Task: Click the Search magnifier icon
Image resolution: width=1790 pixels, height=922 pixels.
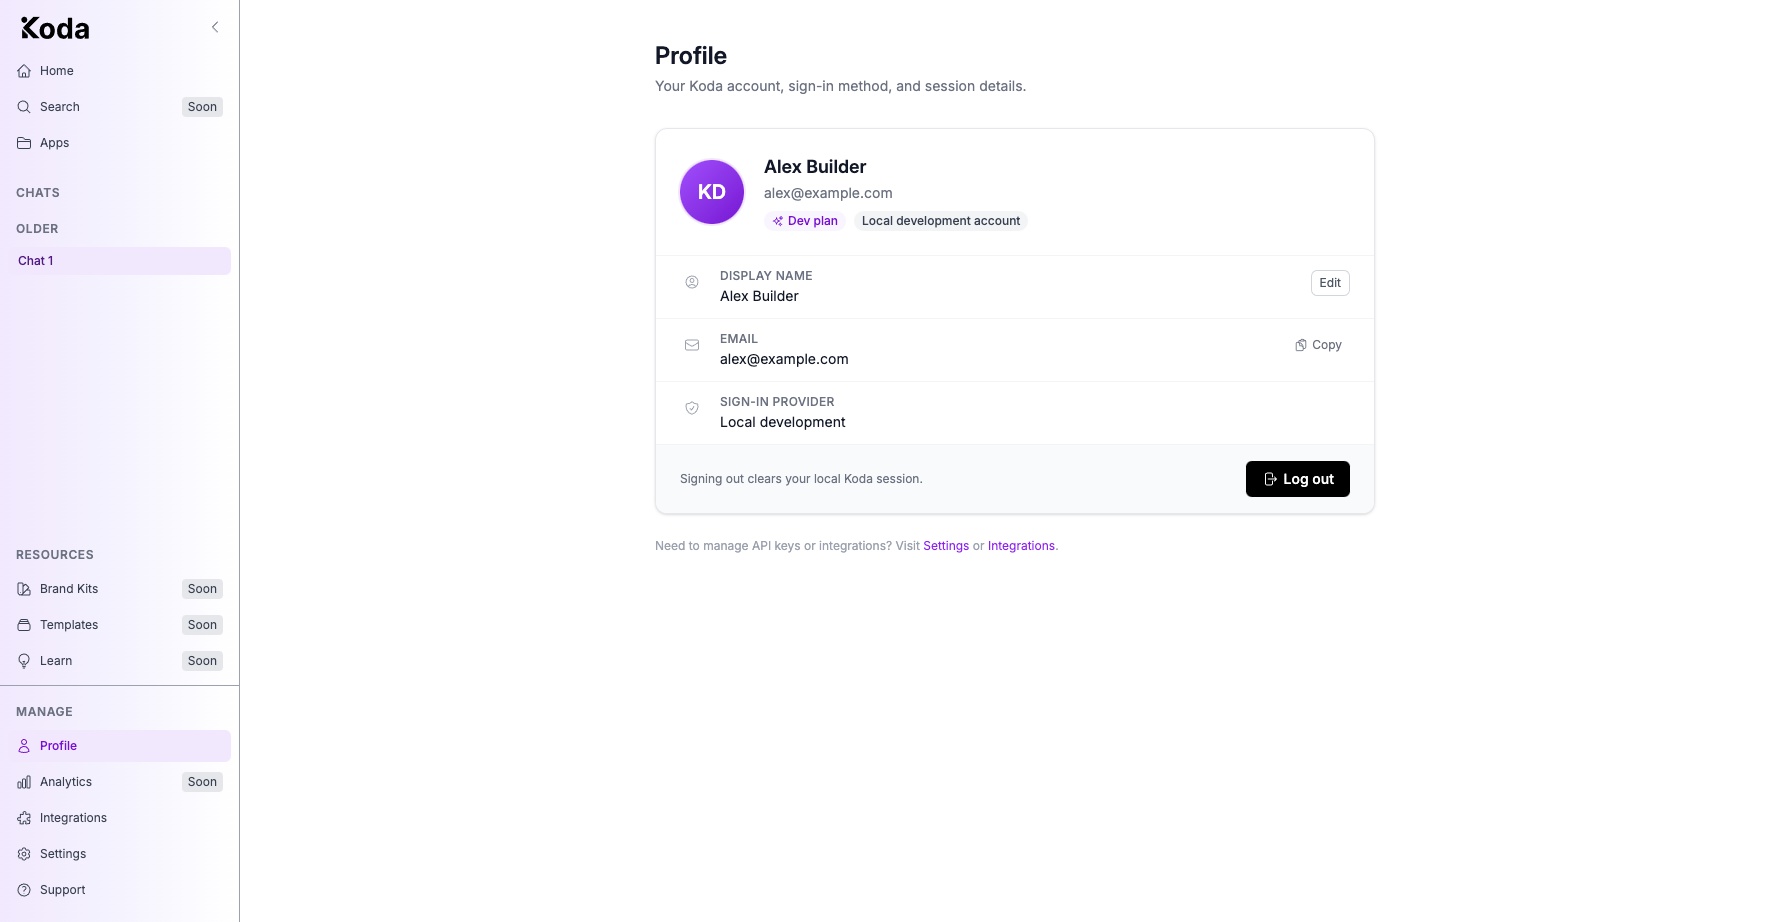Action: point(24,107)
